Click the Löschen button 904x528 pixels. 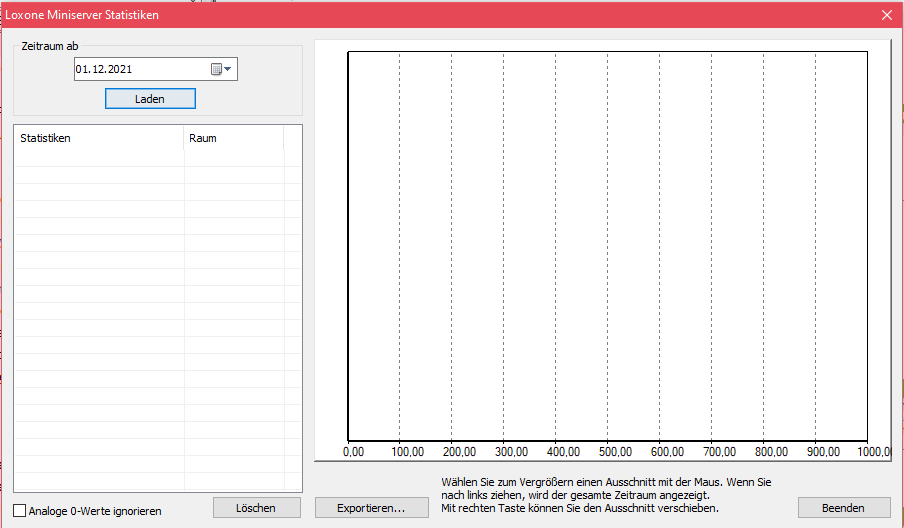tap(257, 508)
